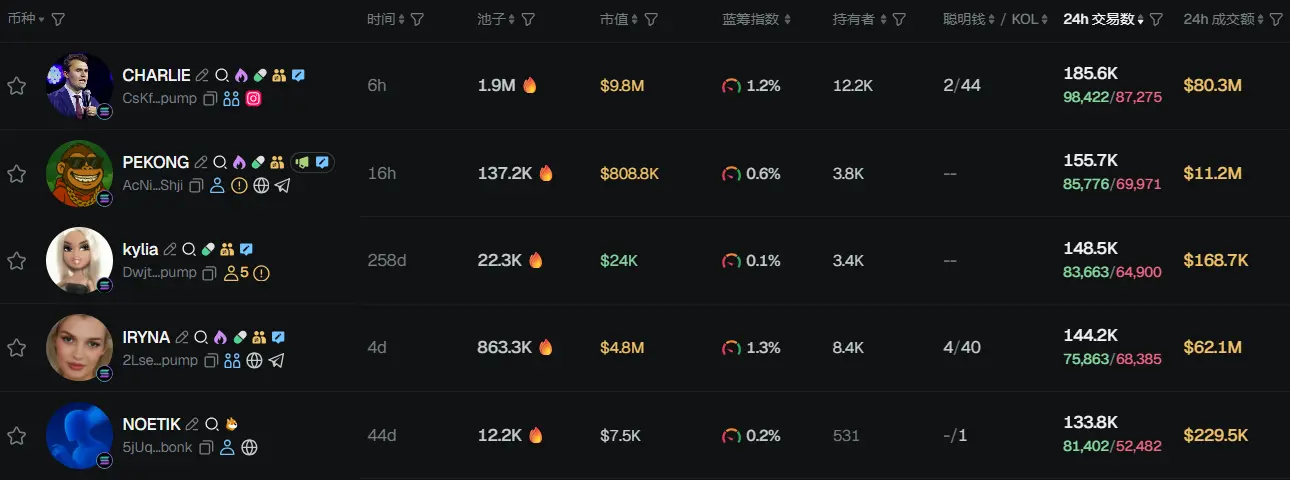Favorite the NOETIK token with its star

pyautogui.click(x=17, y=435)
